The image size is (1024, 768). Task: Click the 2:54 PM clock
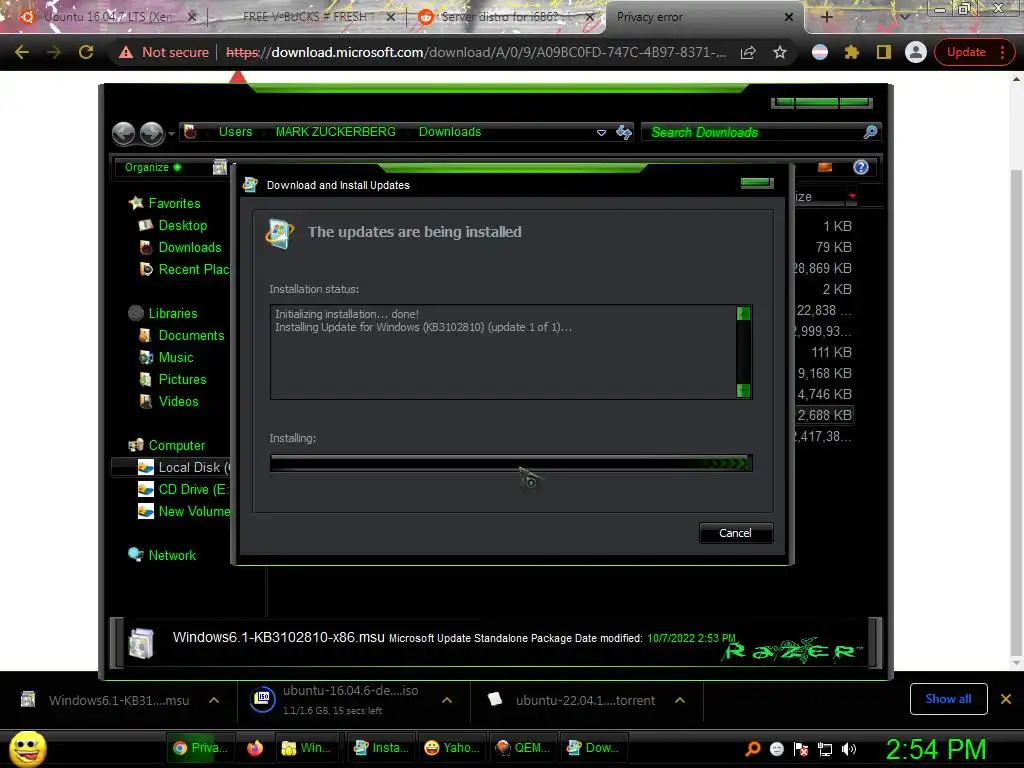[936, 749]
